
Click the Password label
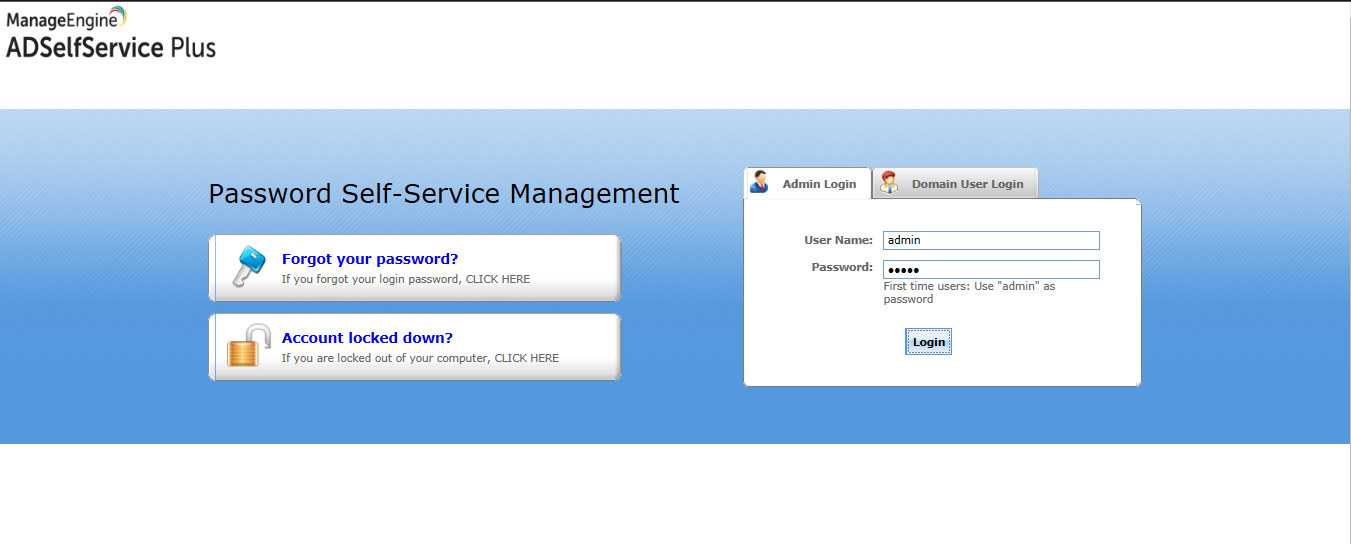point(842,267)
